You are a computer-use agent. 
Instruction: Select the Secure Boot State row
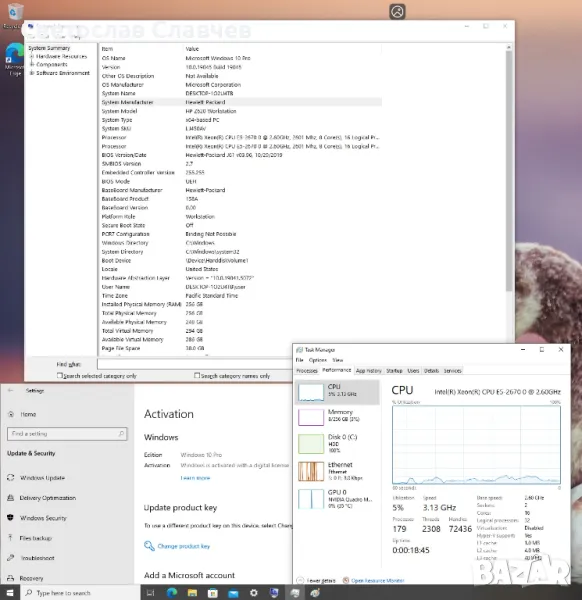click(x=241, y=225)
